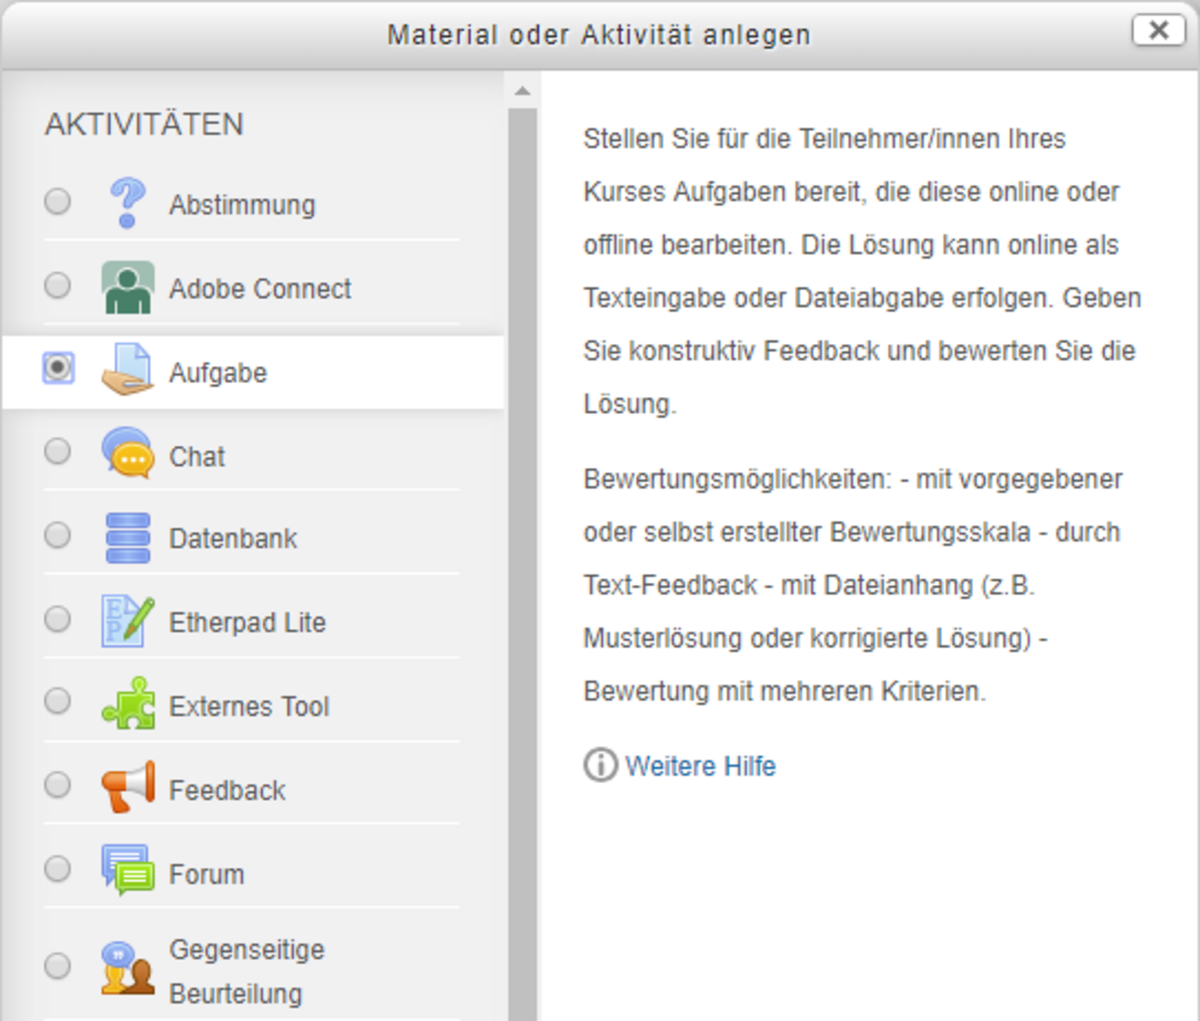Click the Datenbank stacked disks icon
This screenshot has height=1021, width=1200.
pyautogui.click(x=127, y=538)
